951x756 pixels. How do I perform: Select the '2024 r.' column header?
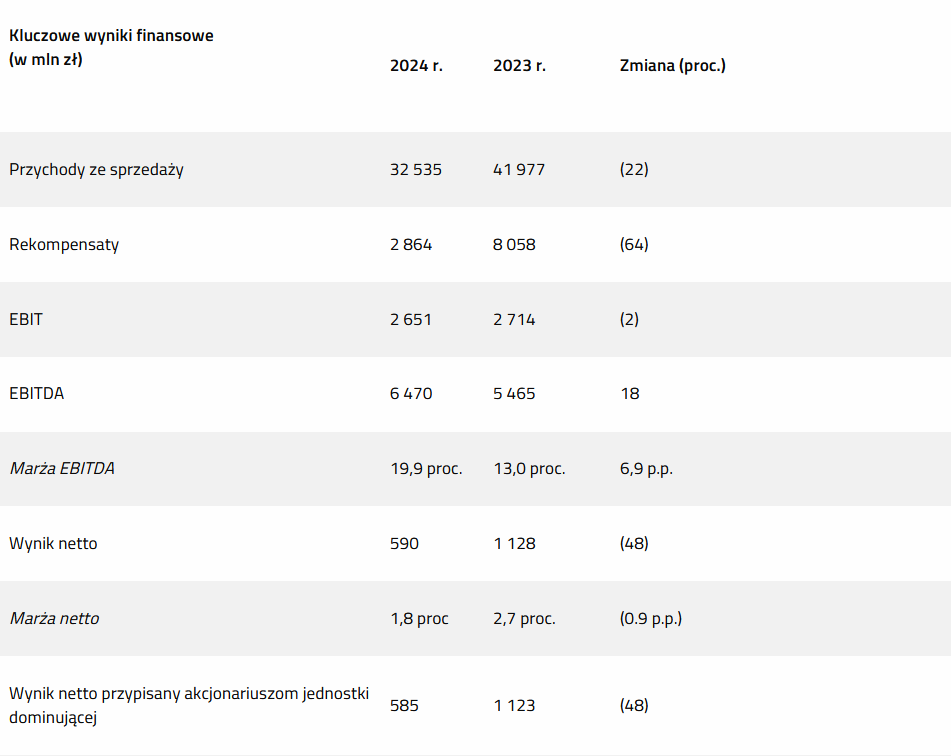416,66
